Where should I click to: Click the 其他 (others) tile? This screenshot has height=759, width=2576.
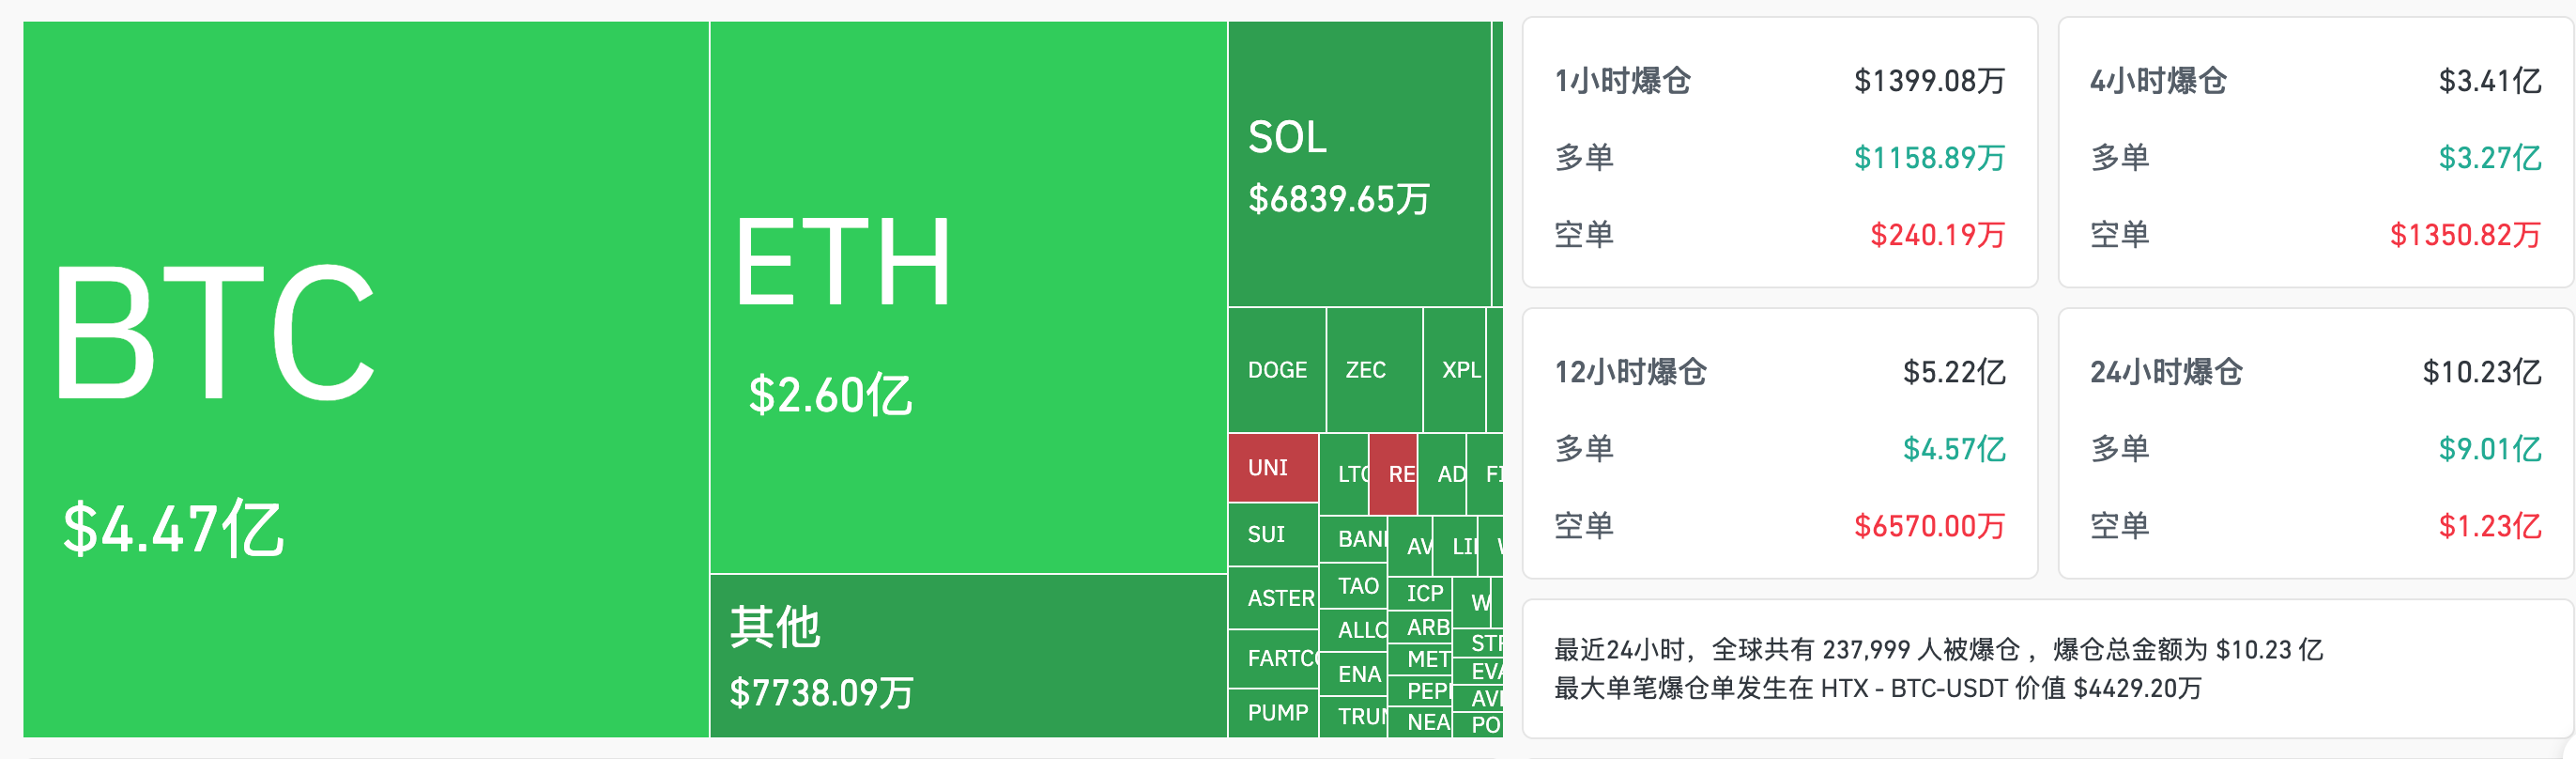click(968, 656)
